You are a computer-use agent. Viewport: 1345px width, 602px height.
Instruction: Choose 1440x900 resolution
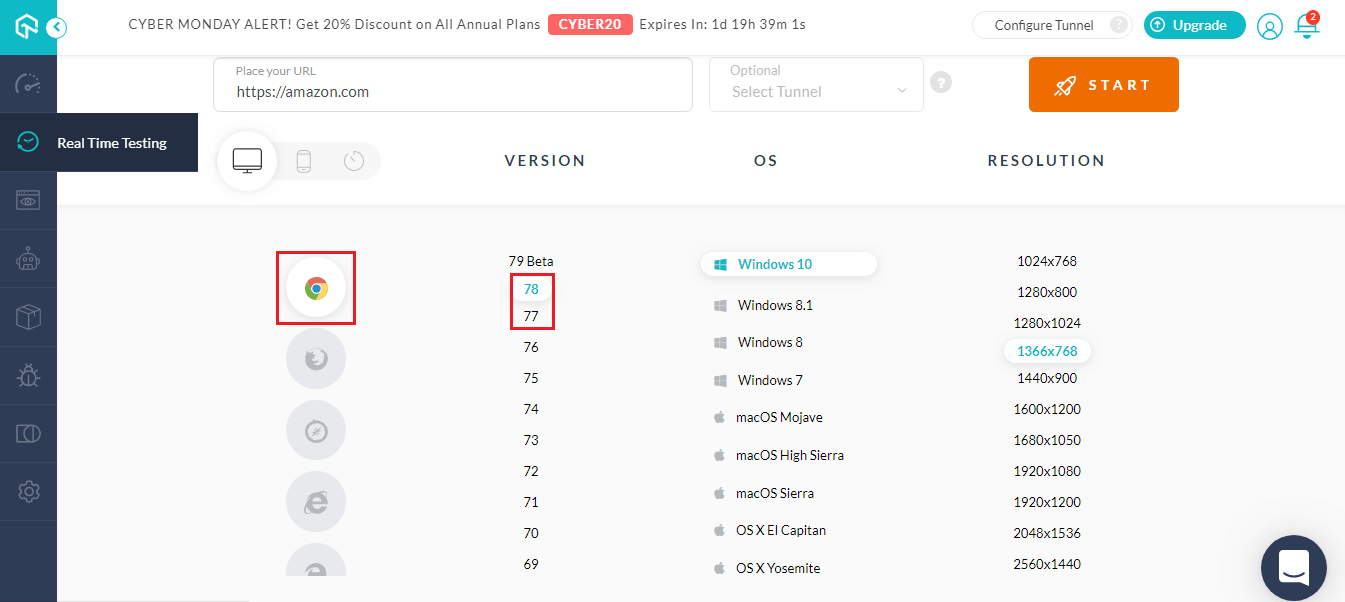(1047, 378)
